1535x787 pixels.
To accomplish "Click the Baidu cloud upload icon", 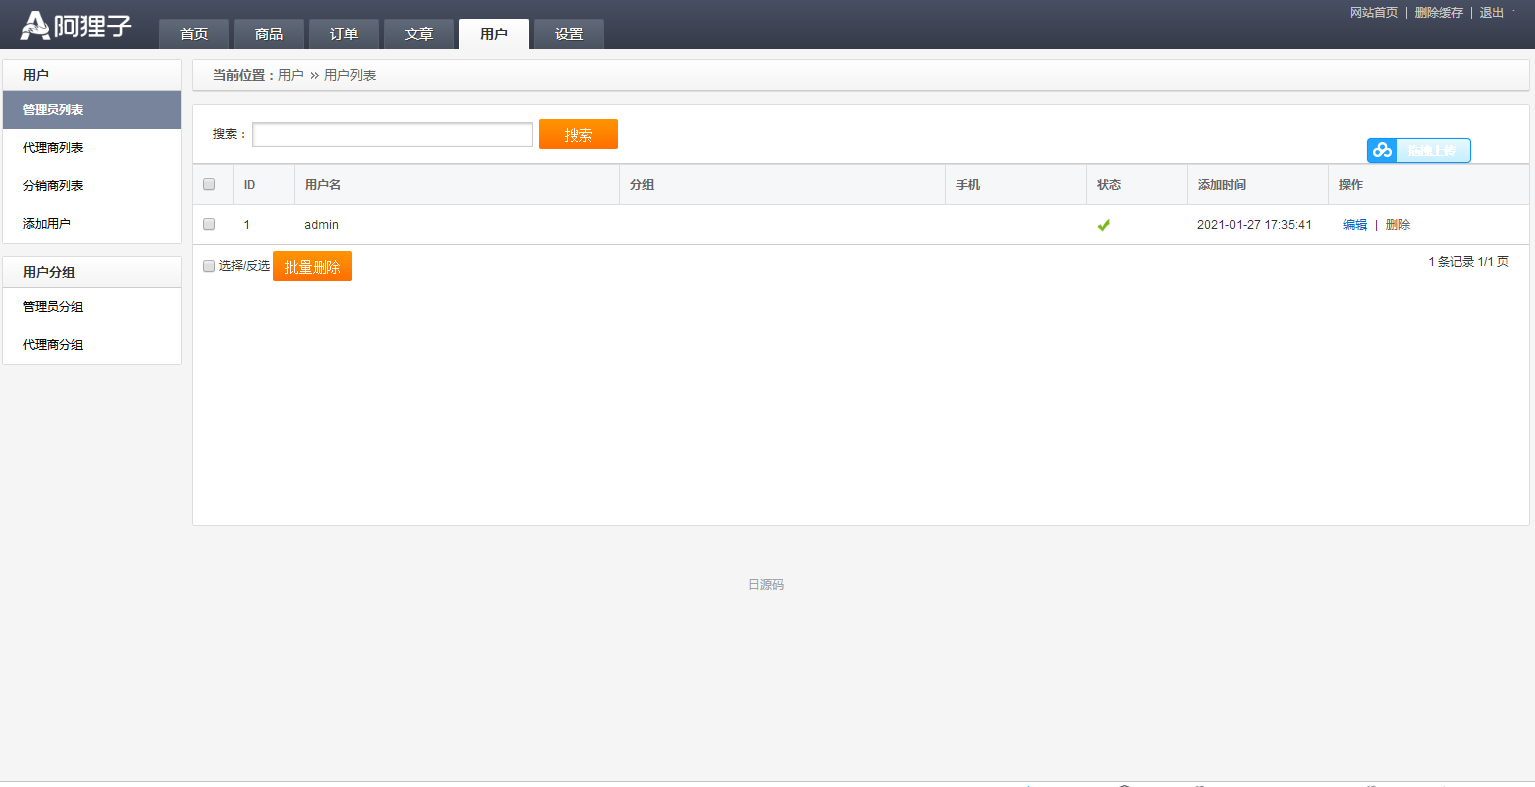I will click(1381, 150).
